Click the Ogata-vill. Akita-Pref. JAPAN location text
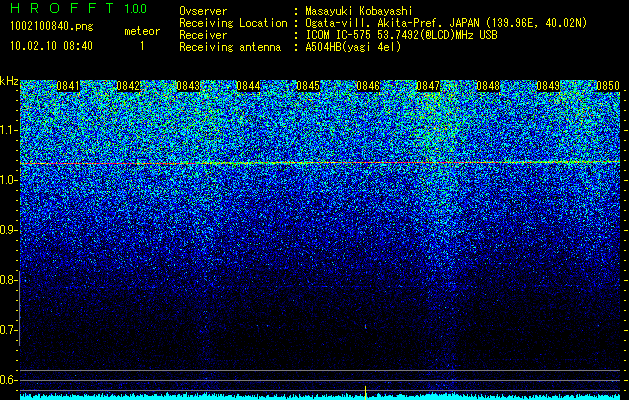The image size is (629, 400). tap(446, 23)
